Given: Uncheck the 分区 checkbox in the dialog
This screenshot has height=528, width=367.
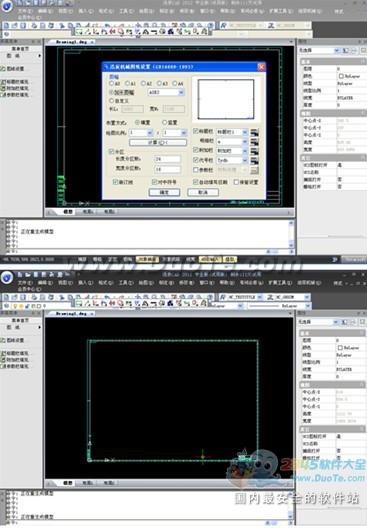Looking at the screenshot, I should point(111,152).
